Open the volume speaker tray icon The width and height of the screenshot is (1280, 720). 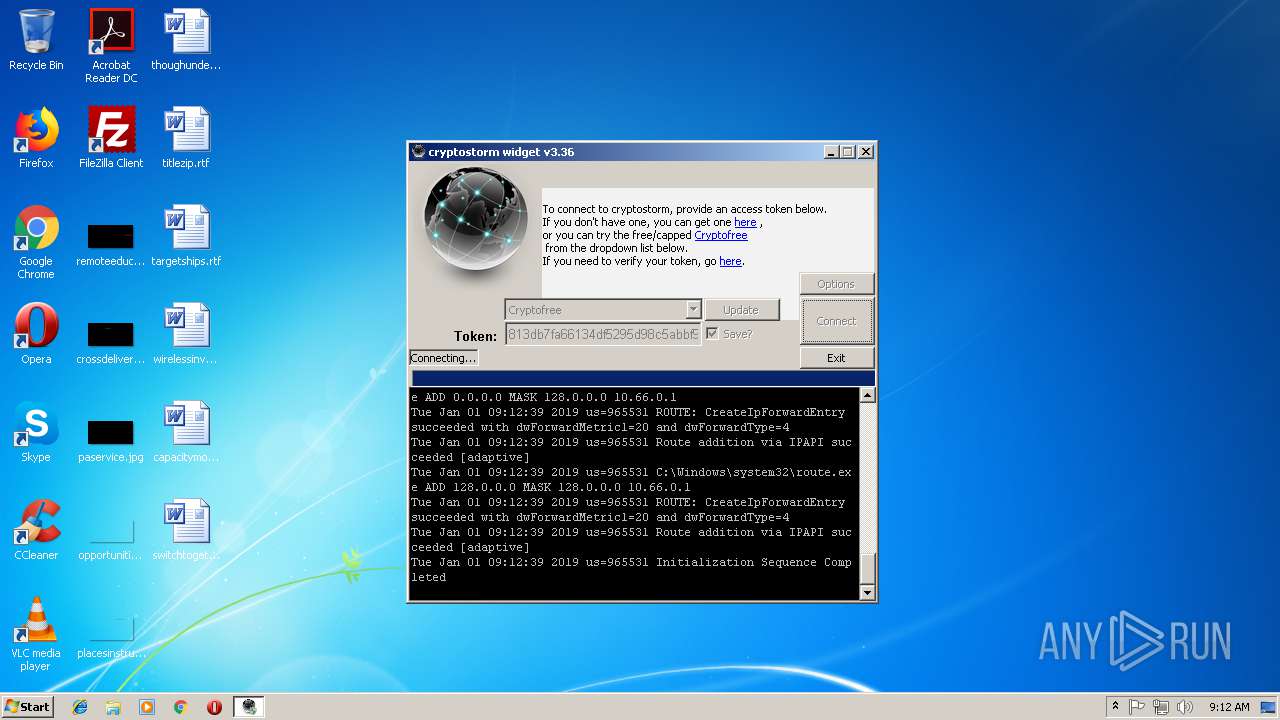point(1185,707)
